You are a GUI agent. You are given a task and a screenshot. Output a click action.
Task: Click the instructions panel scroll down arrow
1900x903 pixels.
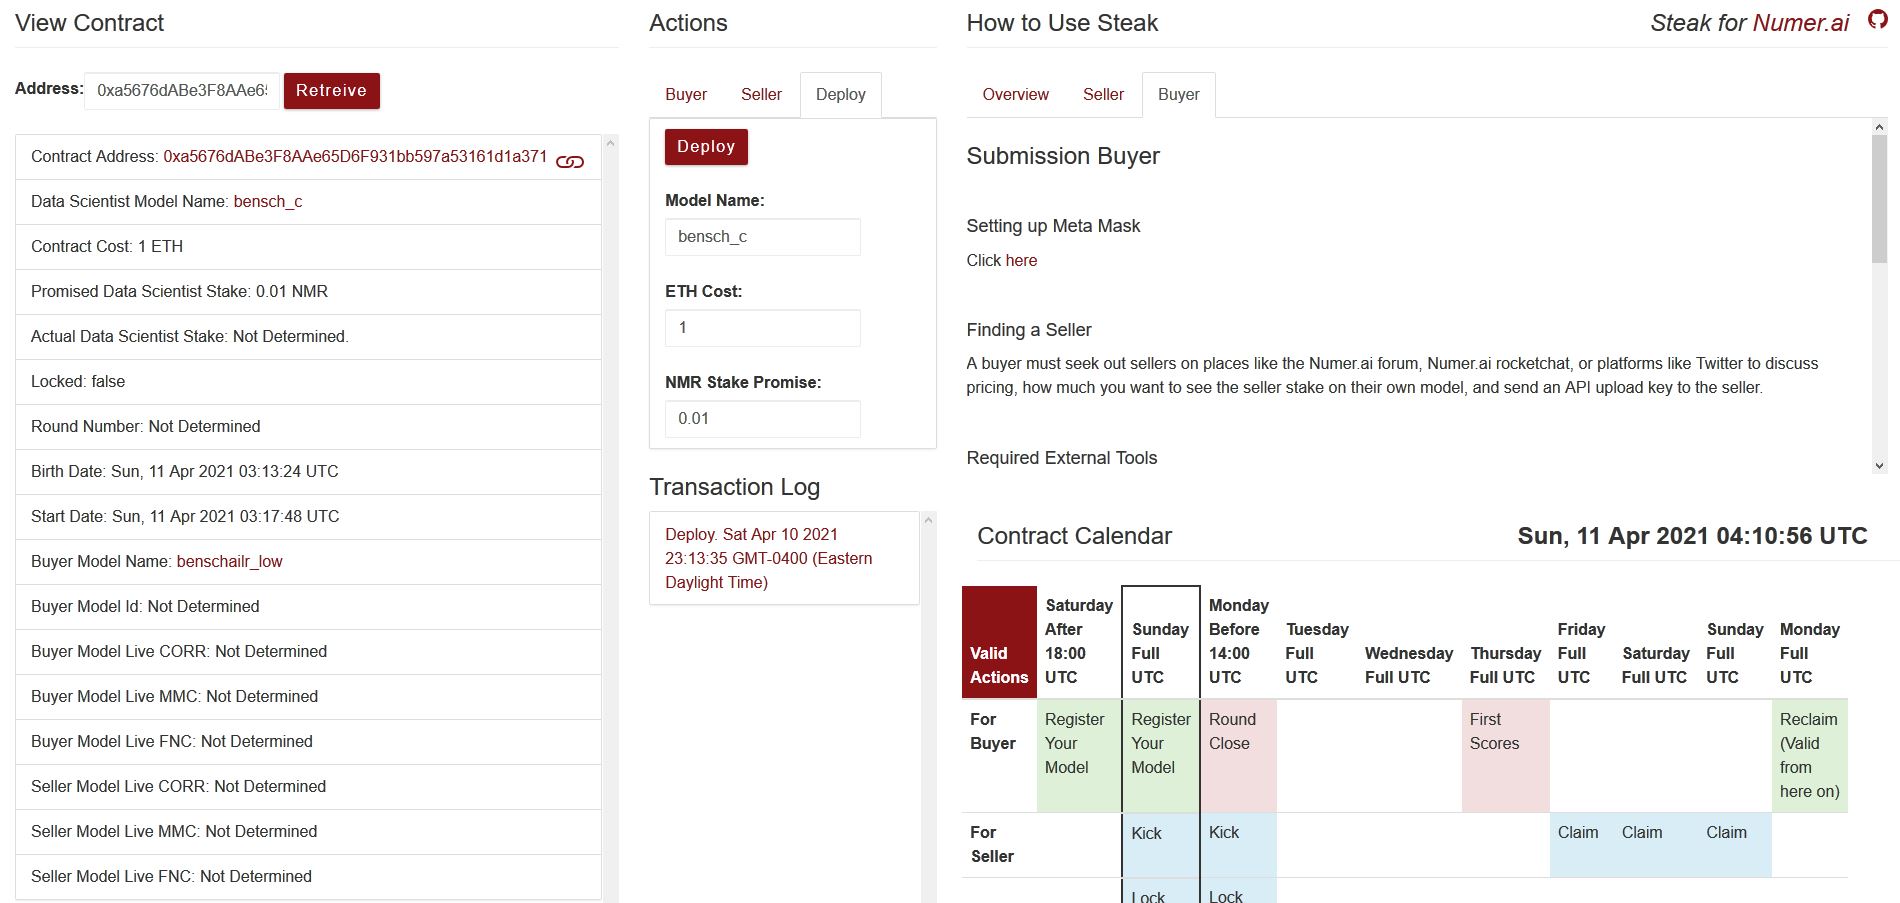pyautogui.click(x=1879, y=466)
